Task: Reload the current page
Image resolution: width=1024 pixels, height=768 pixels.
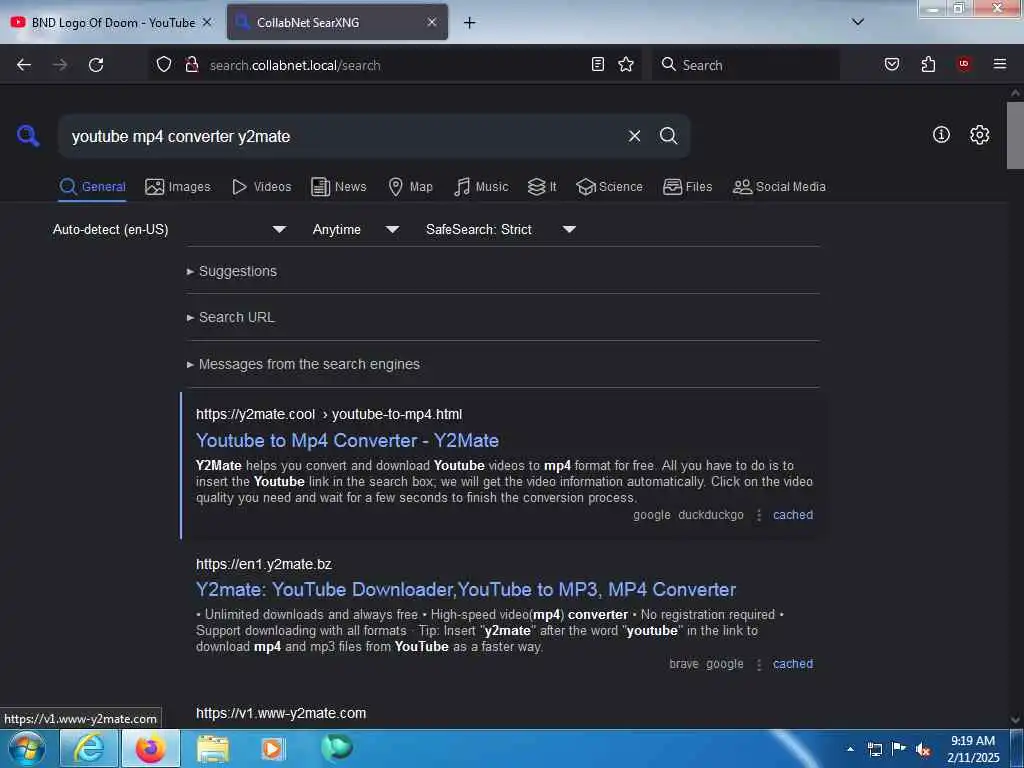Action: click(x=96, y=65)
